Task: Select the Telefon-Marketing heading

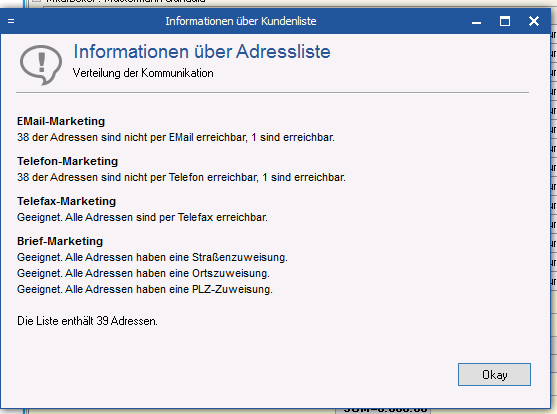Action: 67,161
